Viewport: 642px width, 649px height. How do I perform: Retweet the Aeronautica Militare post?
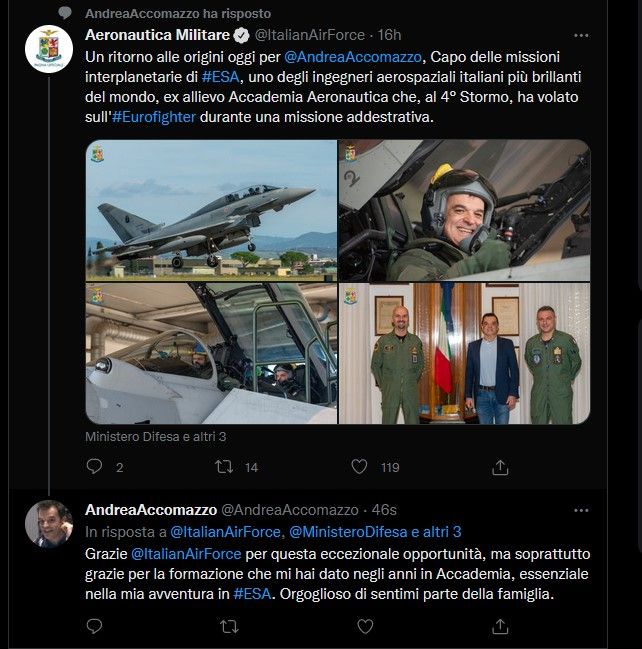click(x=227, y=466)
